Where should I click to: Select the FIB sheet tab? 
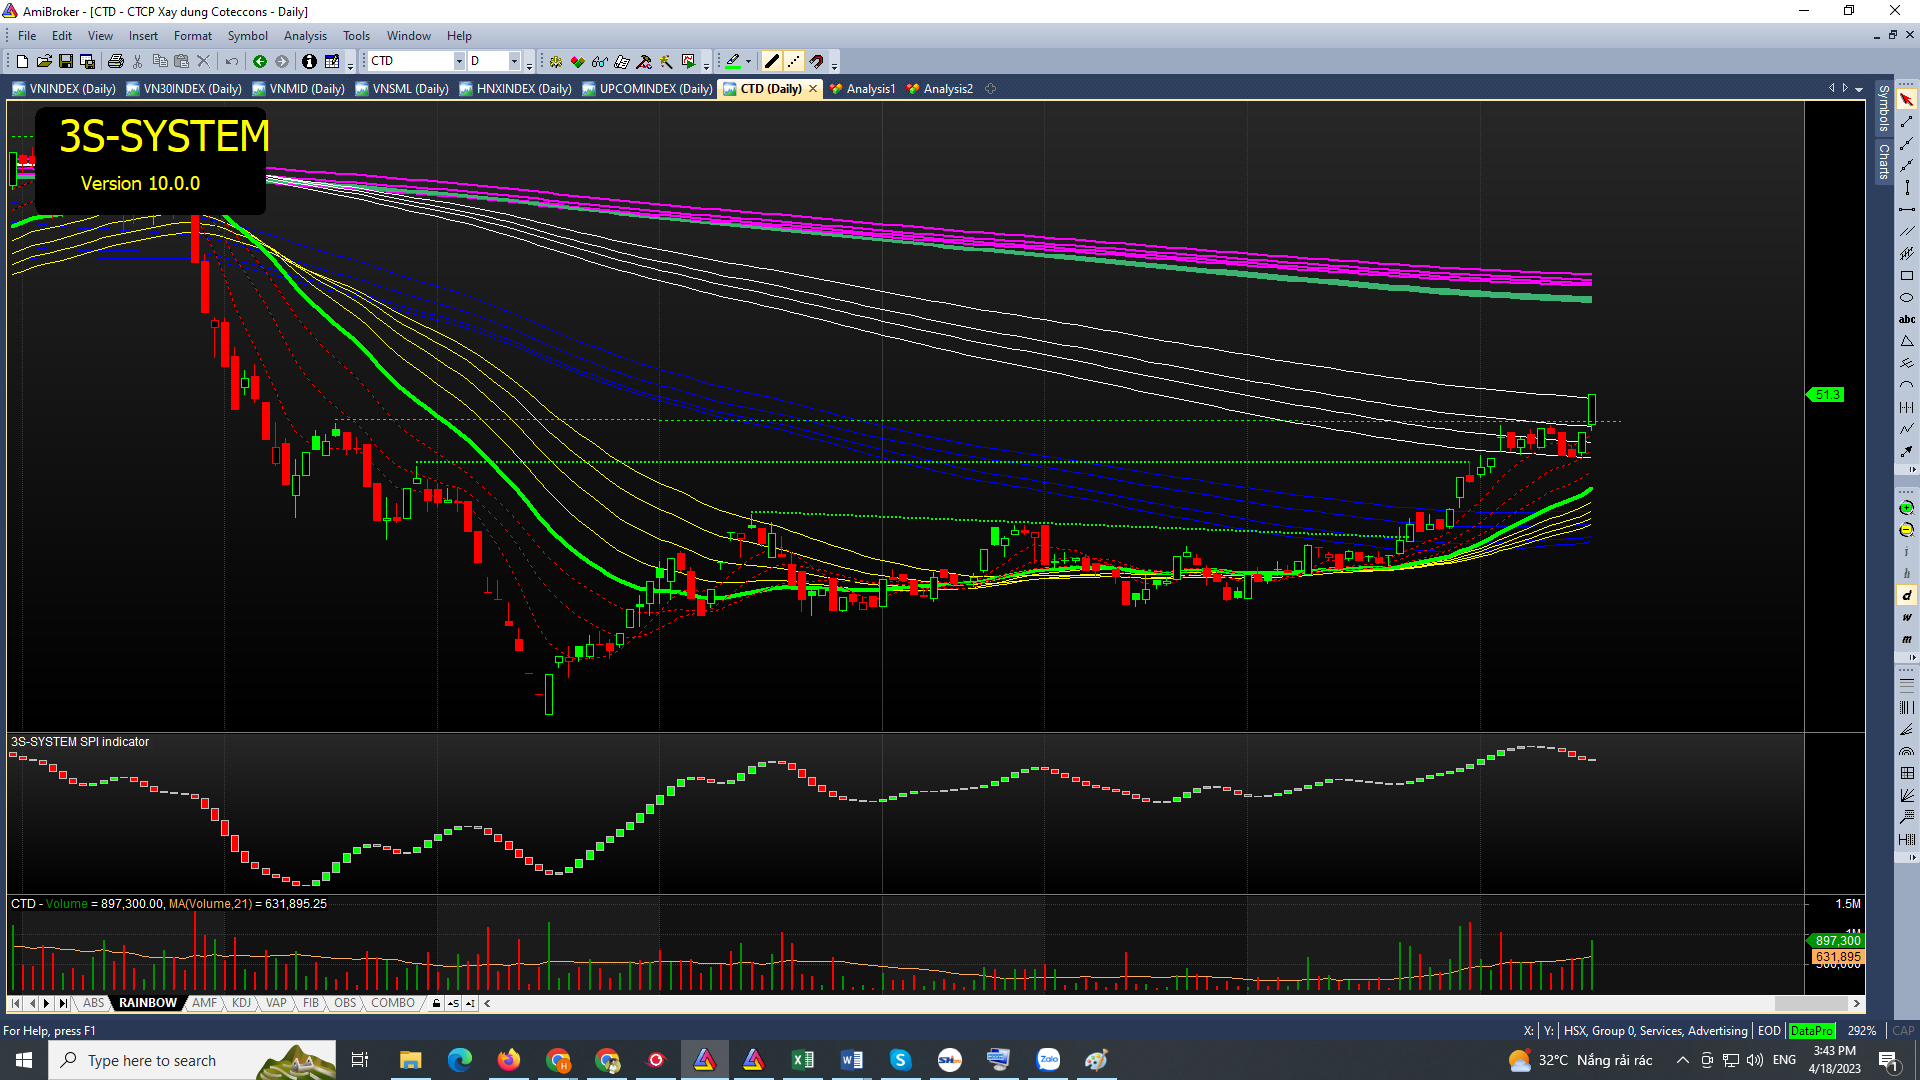[311, 1003]
